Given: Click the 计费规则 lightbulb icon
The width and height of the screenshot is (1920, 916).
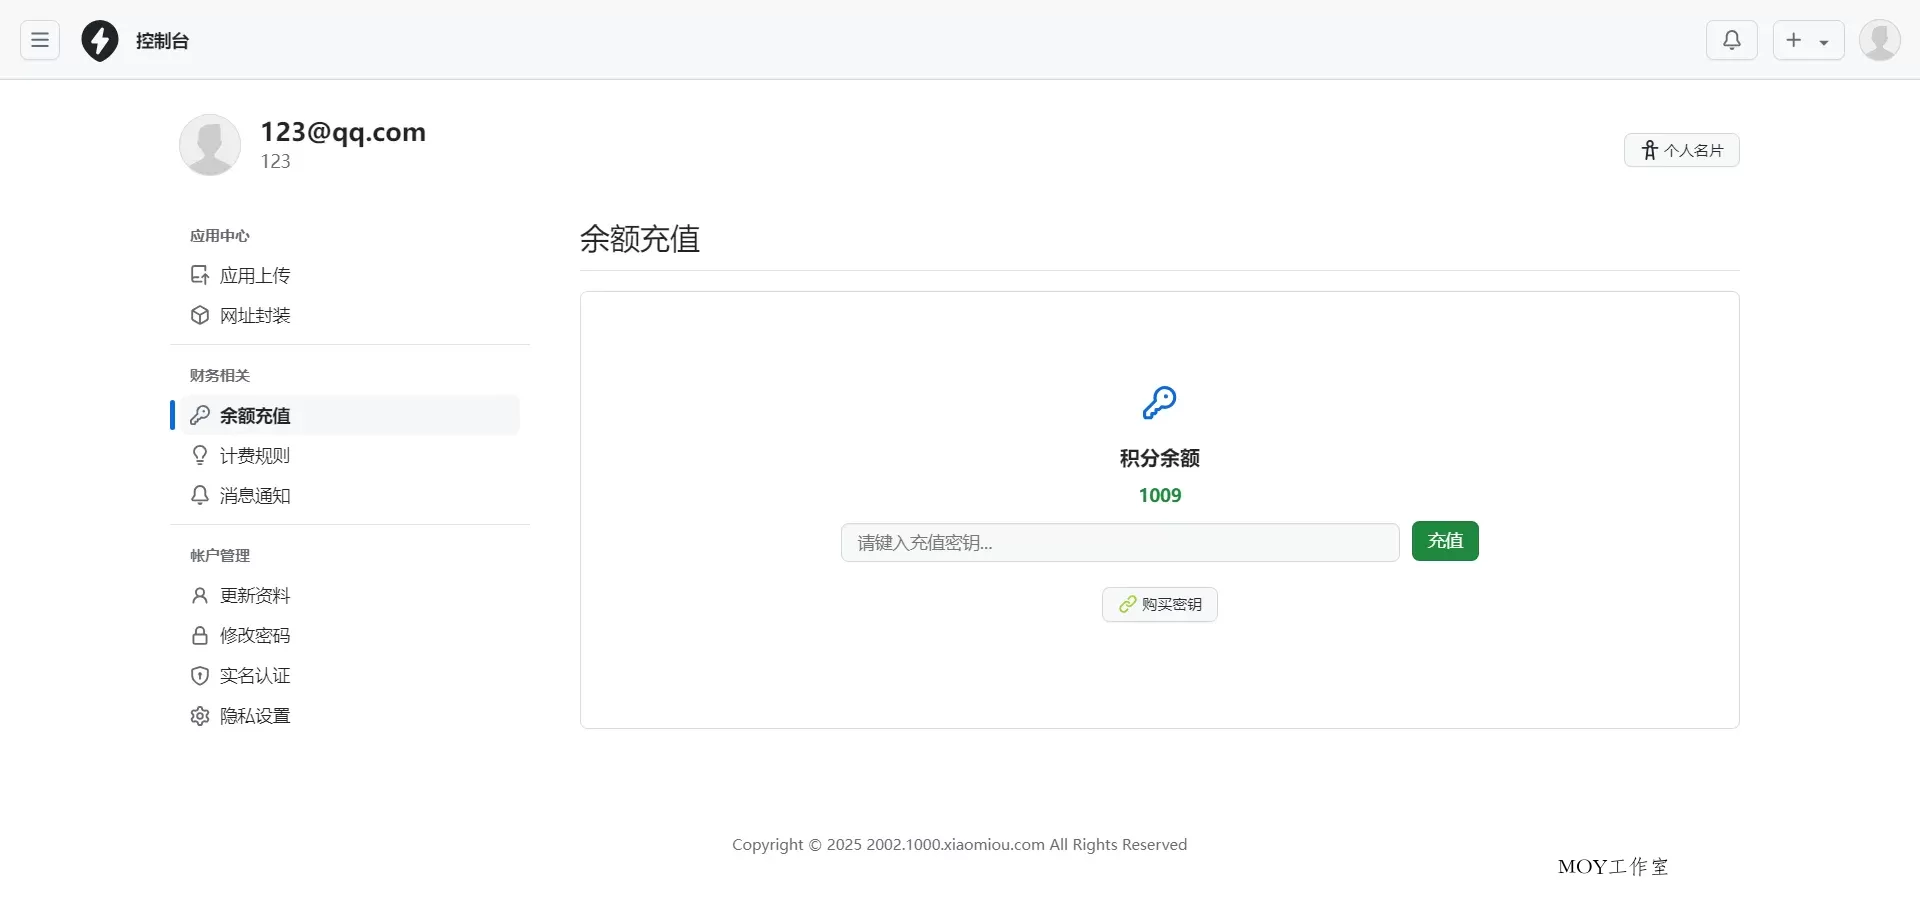Looking at the screenshot, I should click(x=200, y=455).
